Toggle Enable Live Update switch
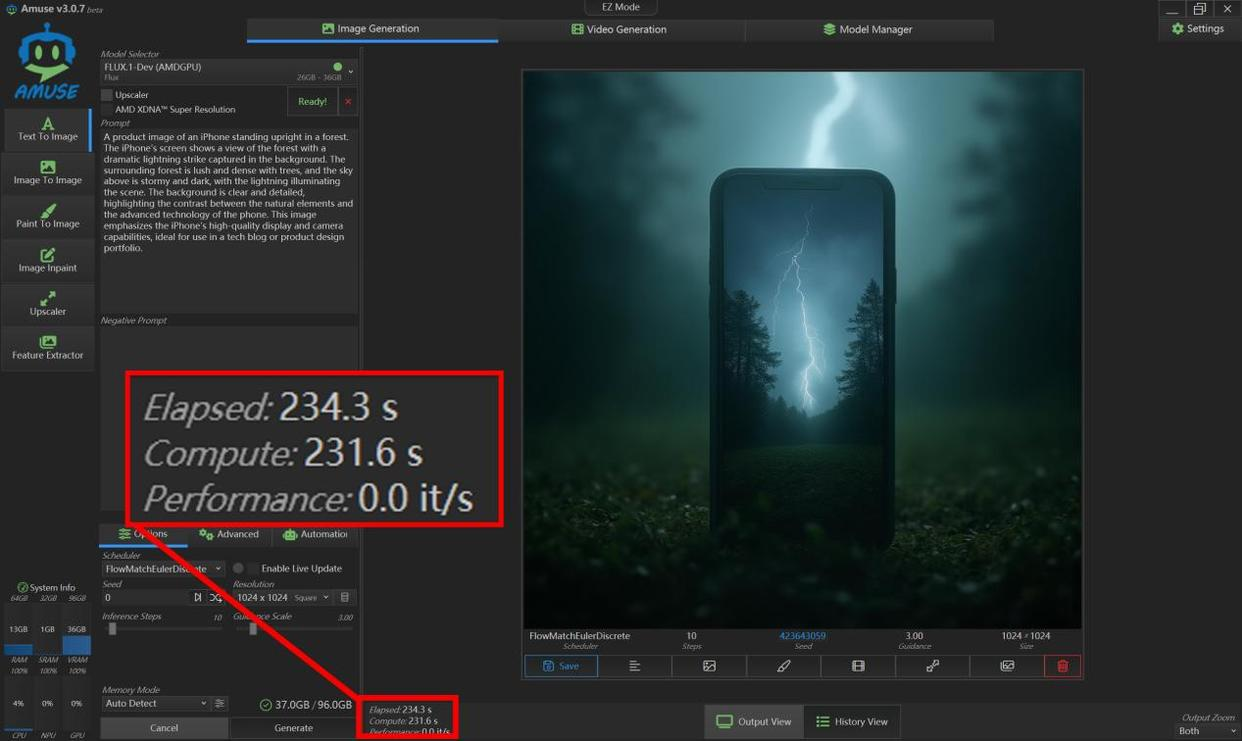This screenshot has width=1242, height=741. (x=244, y=568)
